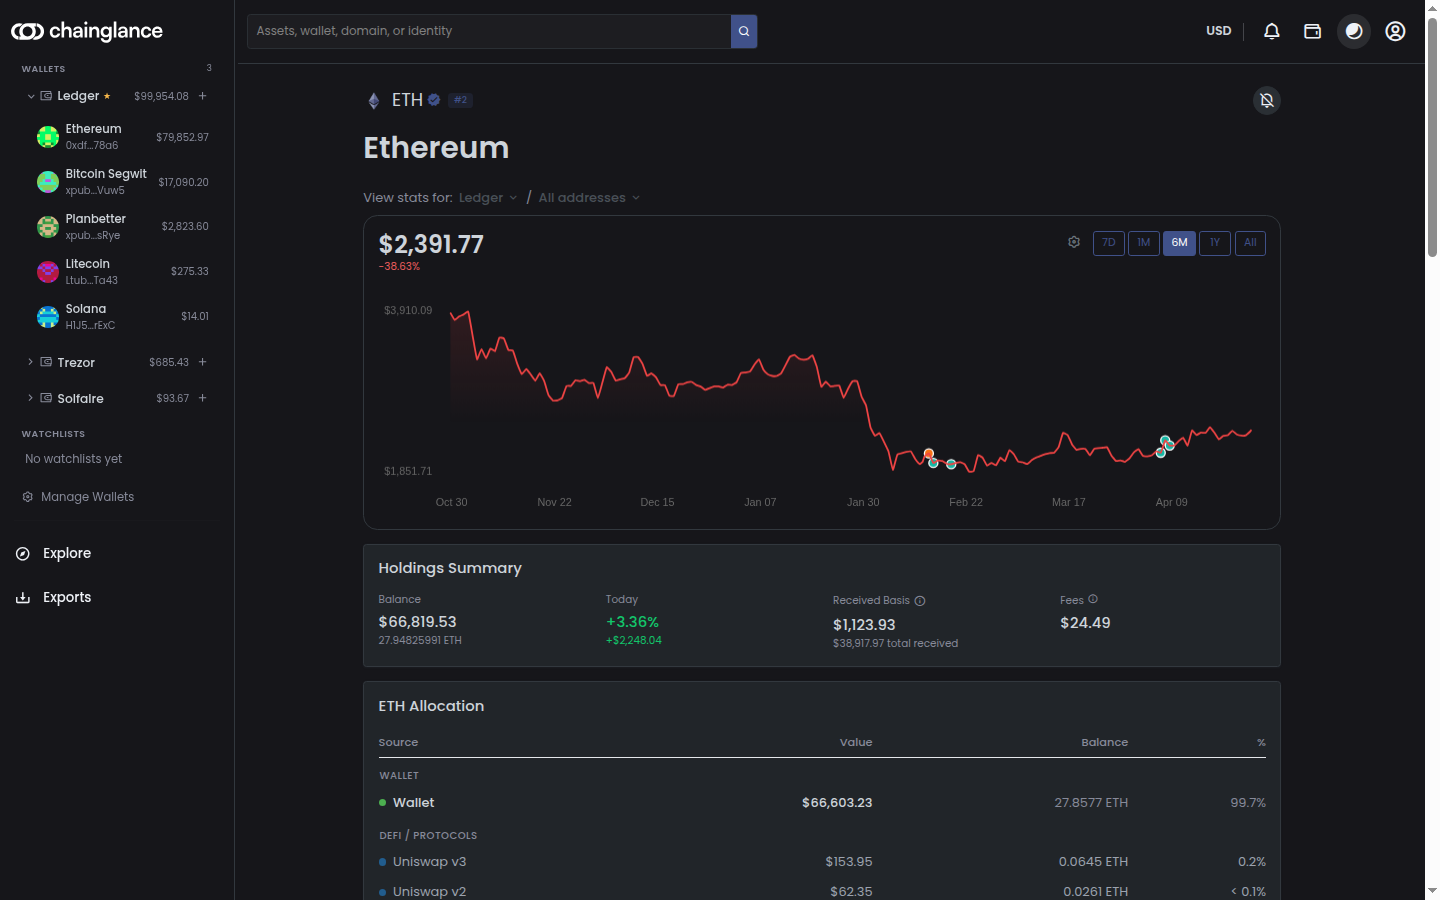Screen dimensions: 1440x900
Task: Click the Planbetter wallet avatar
Action: point(48,227)
